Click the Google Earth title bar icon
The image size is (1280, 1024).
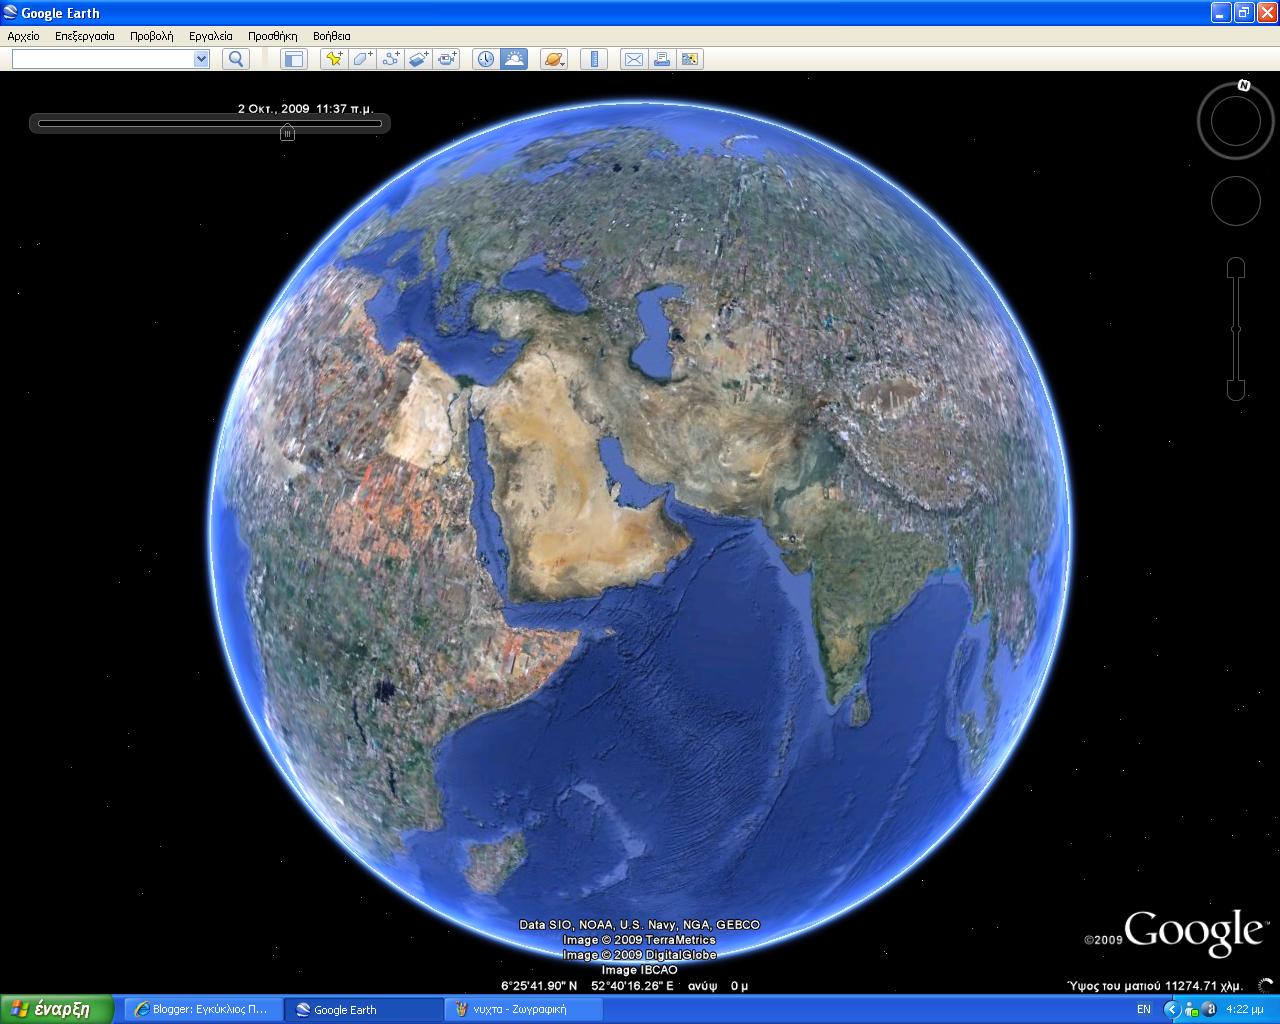click(11, 13)
